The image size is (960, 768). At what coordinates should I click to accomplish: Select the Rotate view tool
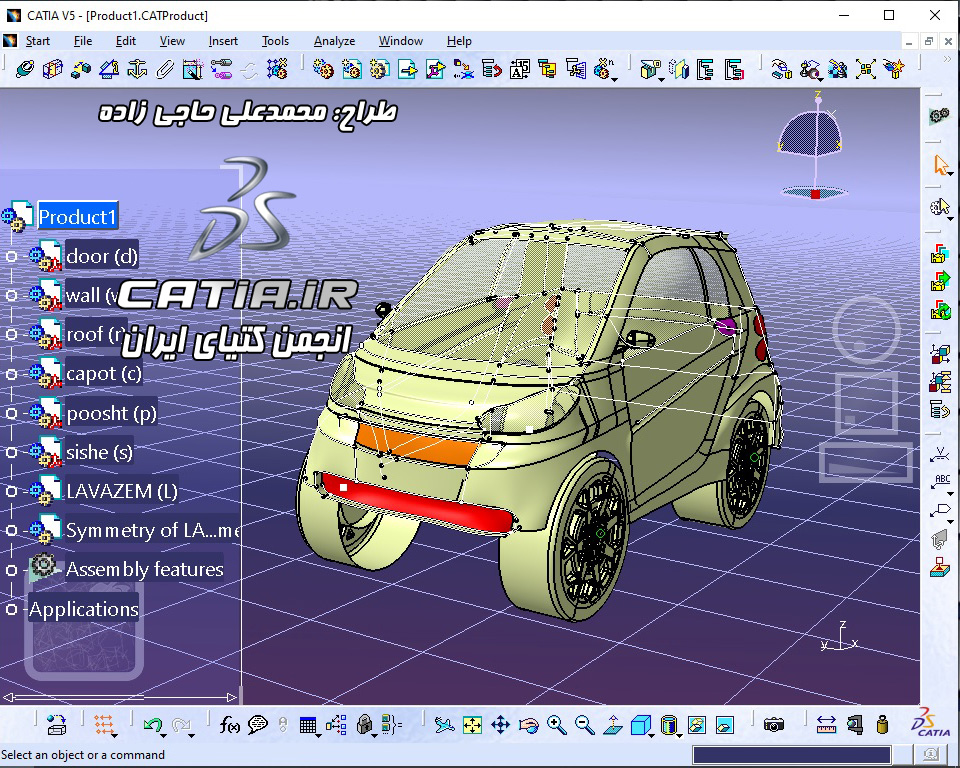528,726
